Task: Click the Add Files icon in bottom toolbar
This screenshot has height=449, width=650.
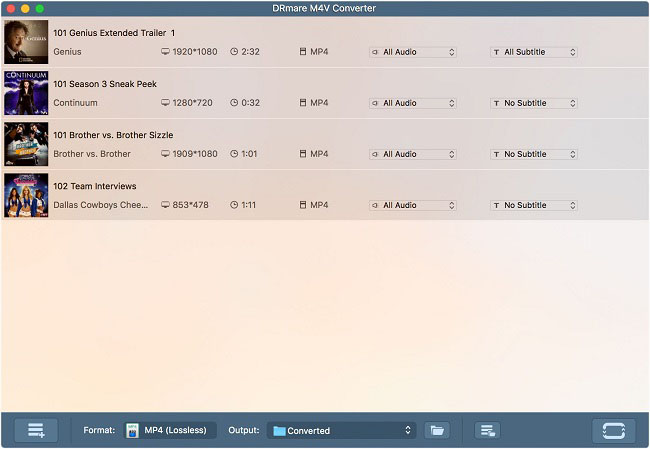Action: coord(36,430)
